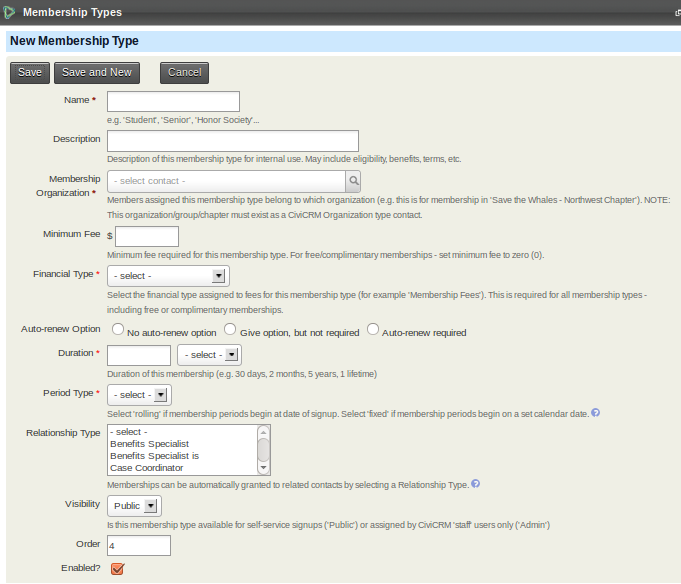The height and width of the screenshot is (584, 681).
Task: Expand the Duration unit dropdown
Action: pos(209,355)
